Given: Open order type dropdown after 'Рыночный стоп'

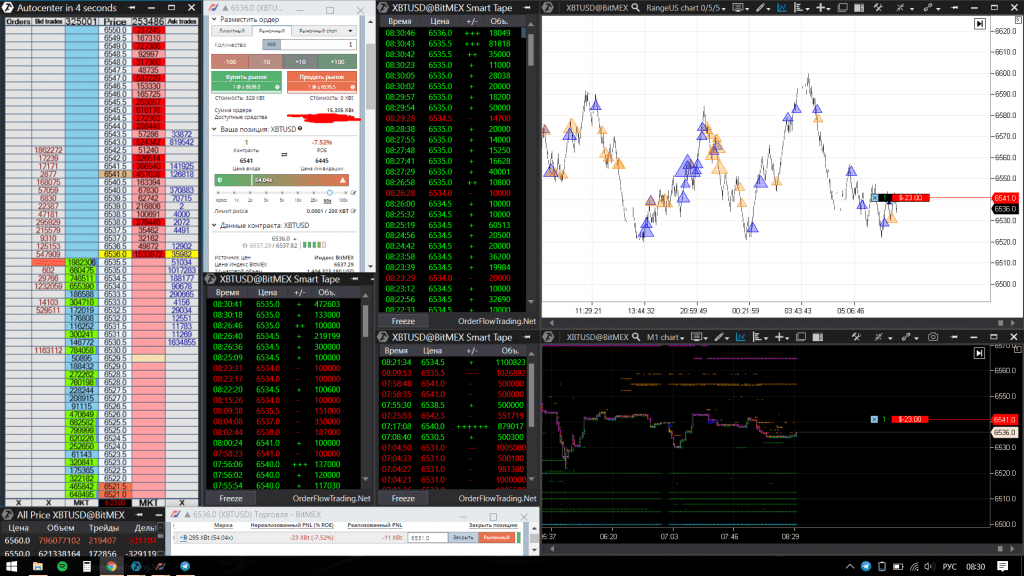Looking at the screenshot, I should tap(350, 31).
